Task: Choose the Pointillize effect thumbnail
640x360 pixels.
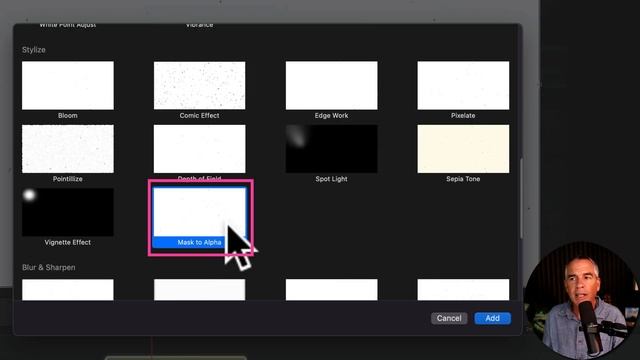Action: click(x=68, y=149)
